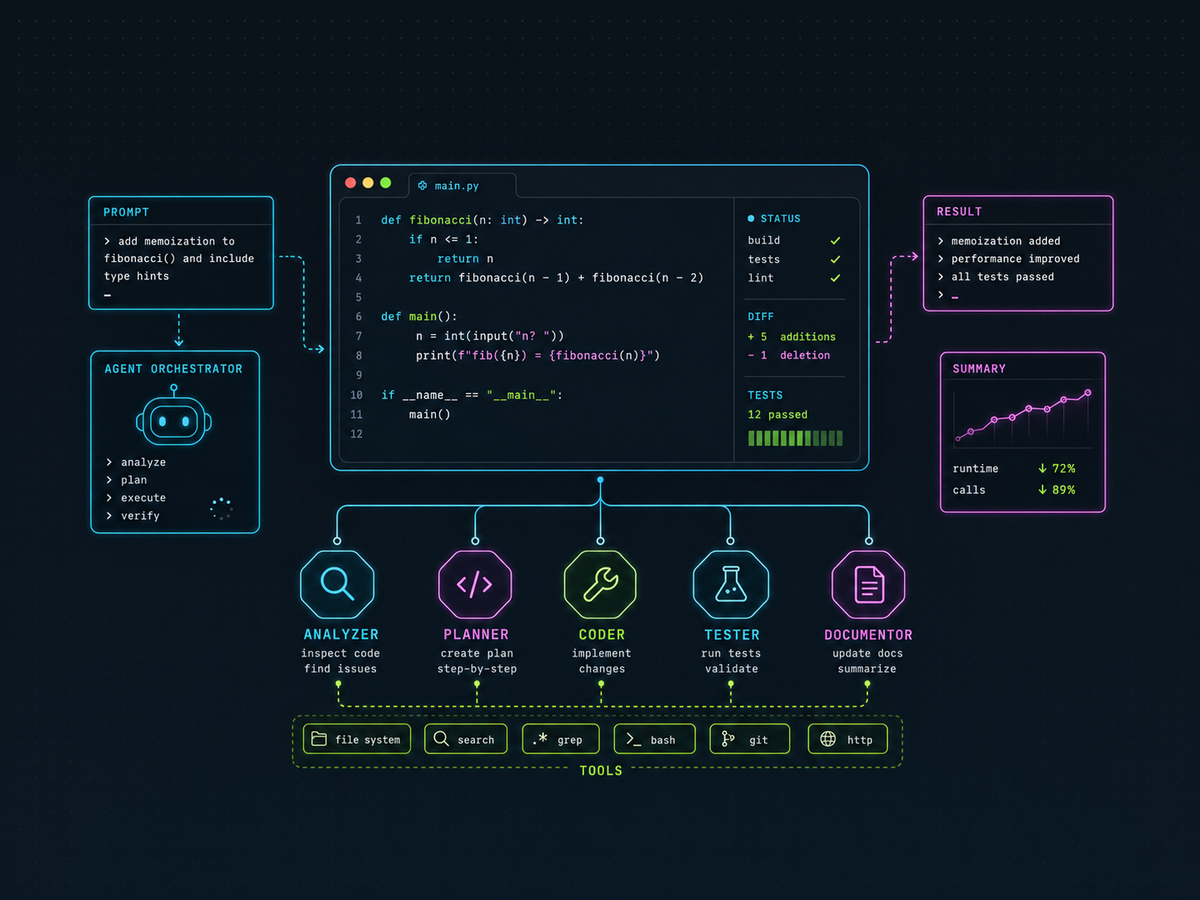Click the folder icon on file system tool

coord(319,739)
